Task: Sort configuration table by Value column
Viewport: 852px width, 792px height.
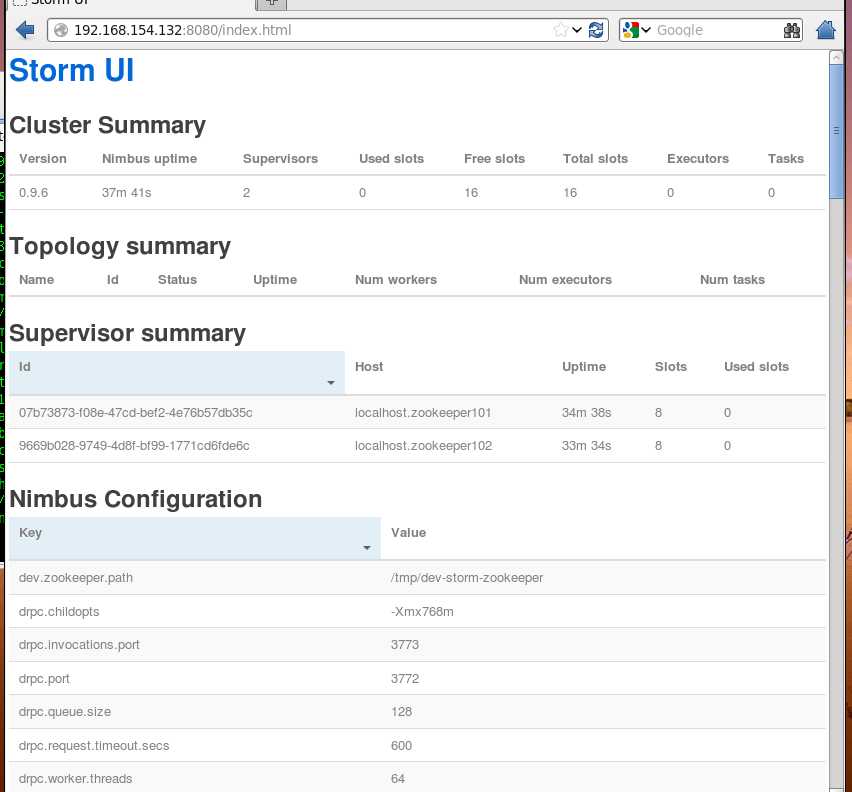Action: (408, 532)
